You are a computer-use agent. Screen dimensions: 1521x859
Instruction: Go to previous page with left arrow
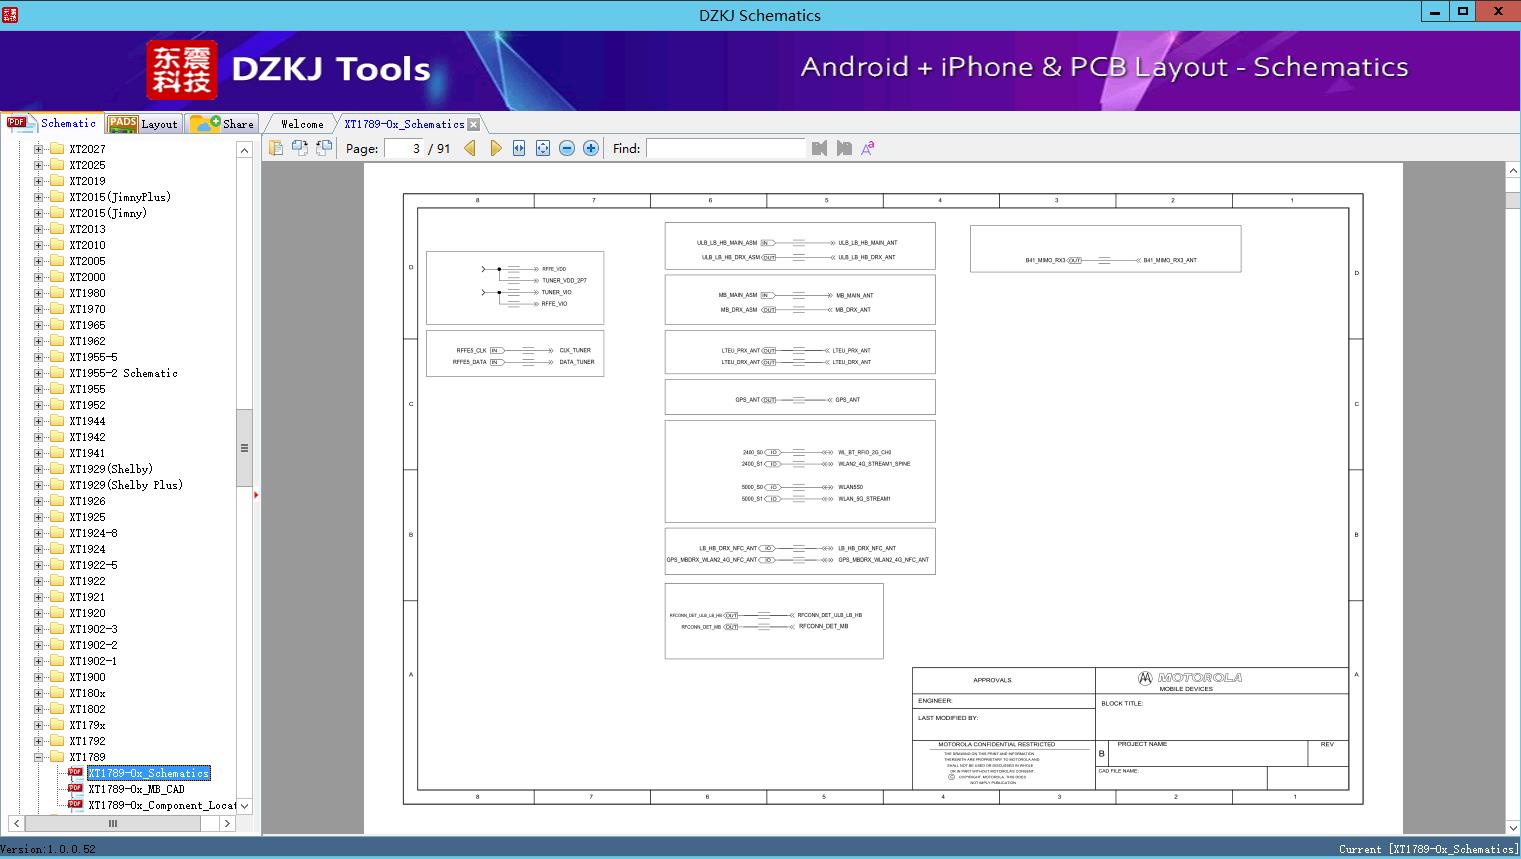point(470,148)
